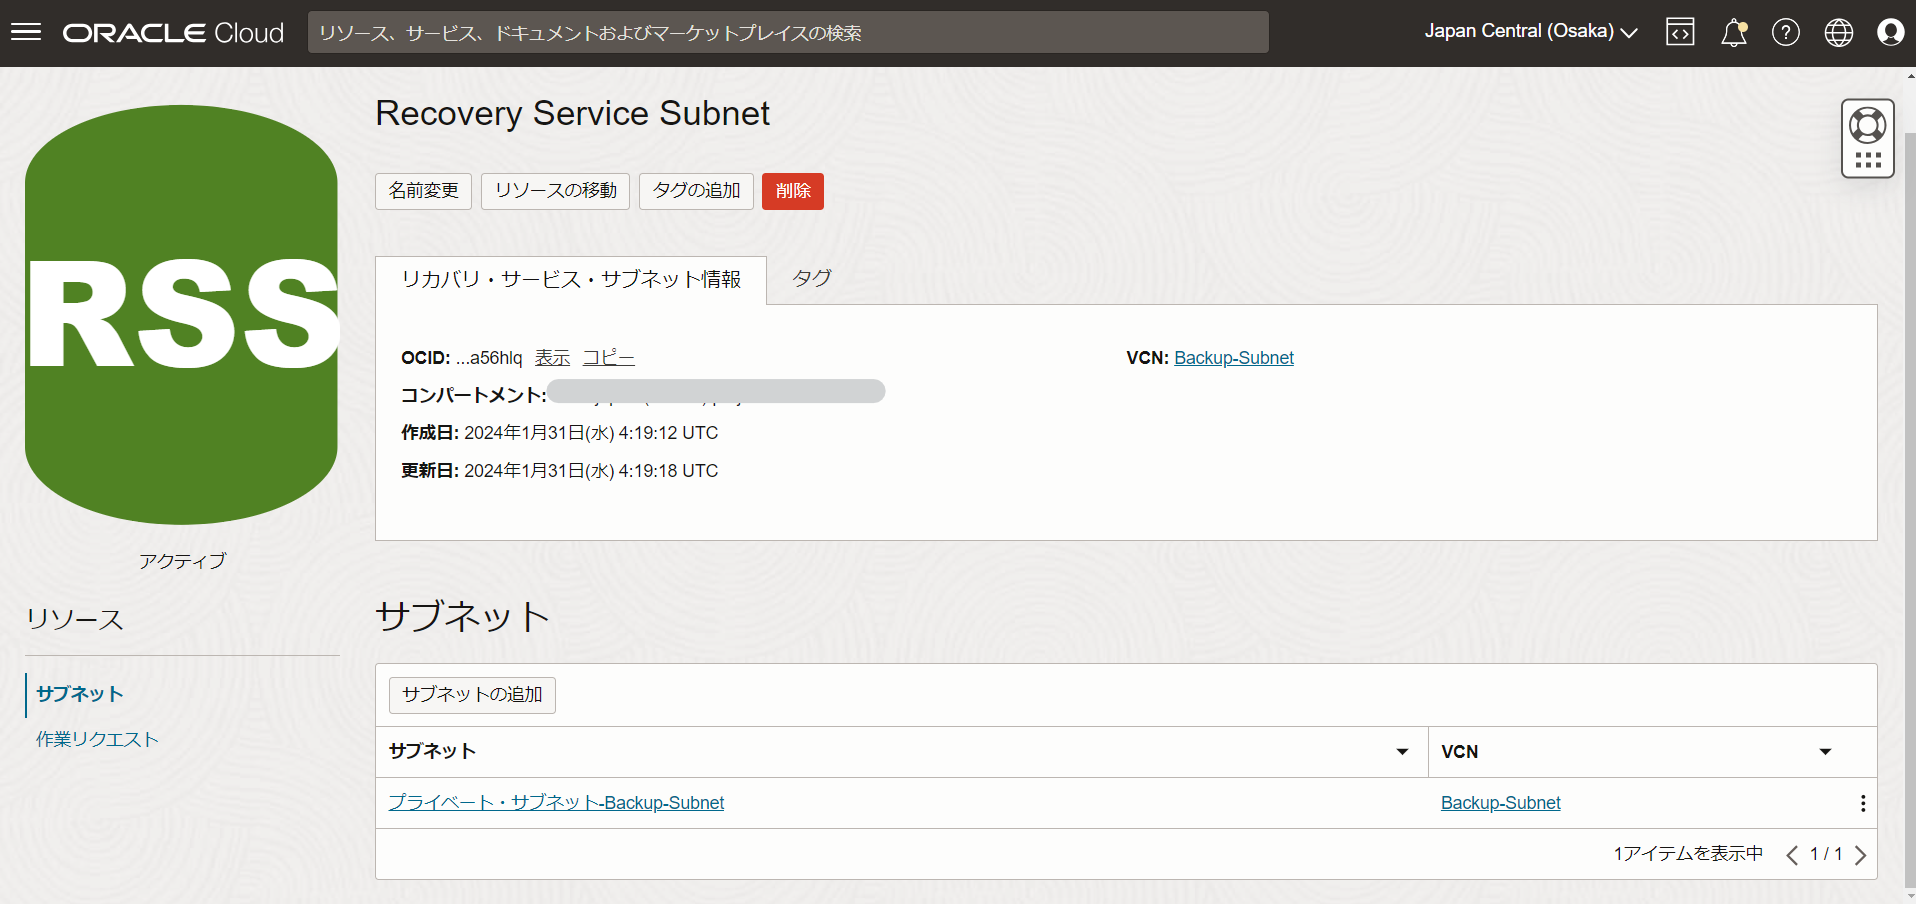1916x904 pixels.
Task: Open the row actions three-dot menu
Action: (x=1862, y=803)
